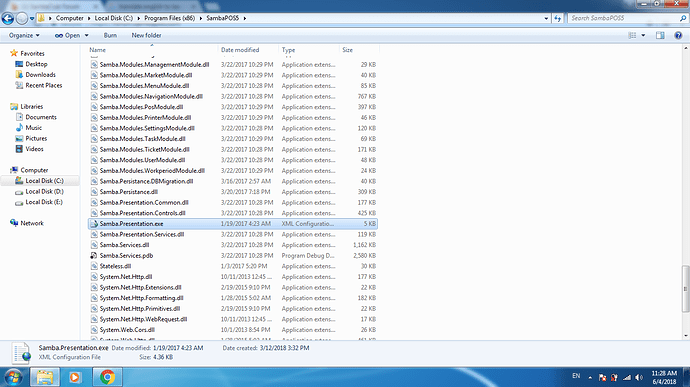
Task: Show hidden tray icons arrow
Action: [590, 377]
